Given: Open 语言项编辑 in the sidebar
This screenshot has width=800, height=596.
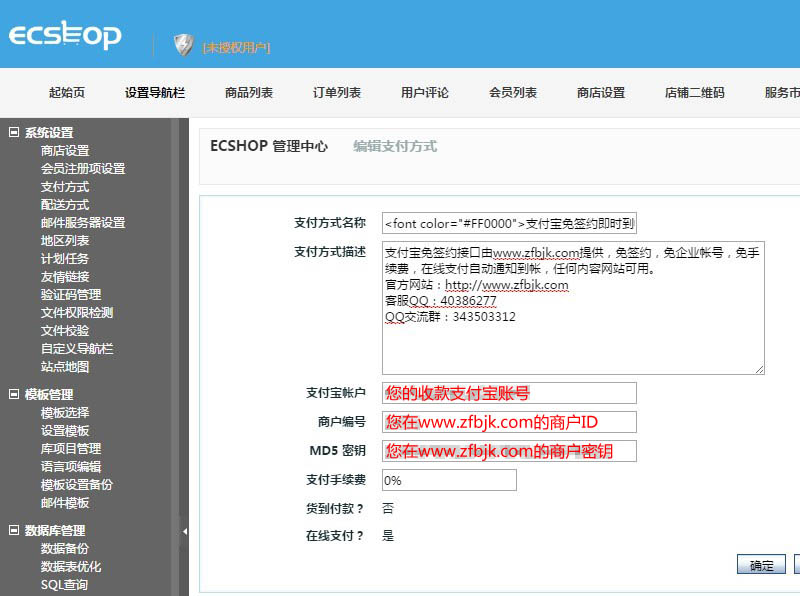Looking at the screenshot, I should pyautogui.click(x=71, y=466).
